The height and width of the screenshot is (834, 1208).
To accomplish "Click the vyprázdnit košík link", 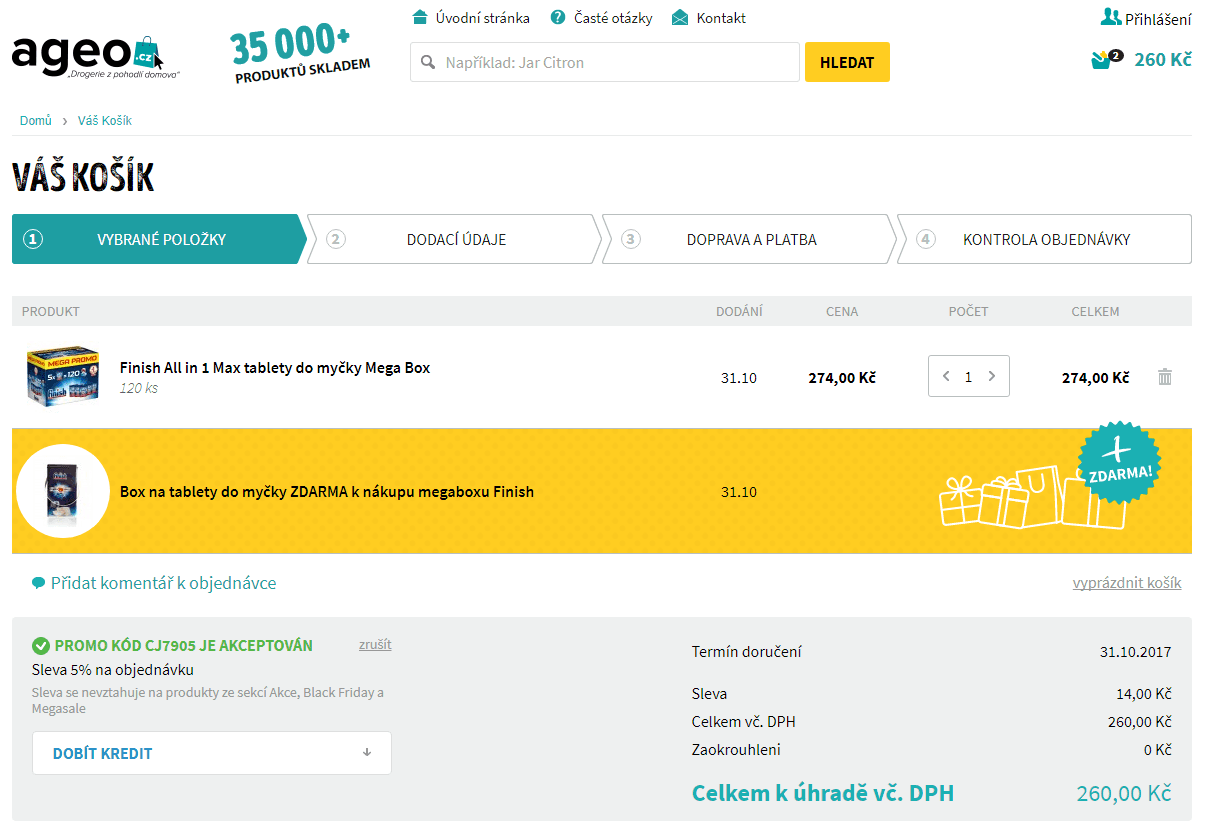I will click(1126, 583).
